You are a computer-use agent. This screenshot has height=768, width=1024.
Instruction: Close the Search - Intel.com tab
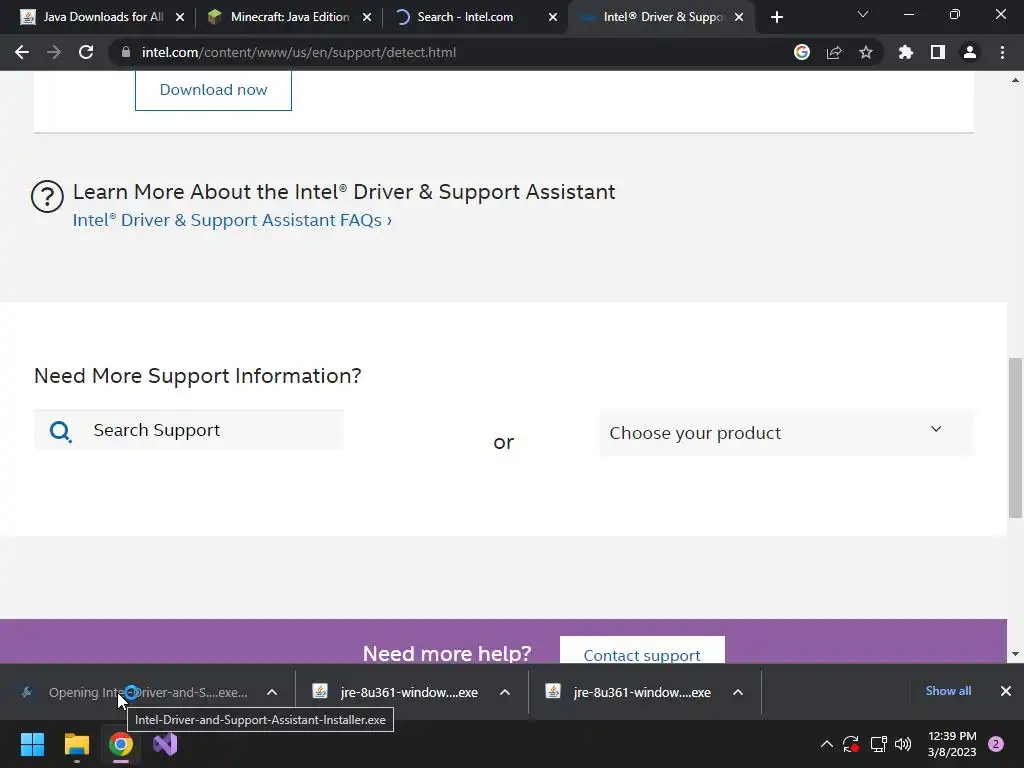552,17
